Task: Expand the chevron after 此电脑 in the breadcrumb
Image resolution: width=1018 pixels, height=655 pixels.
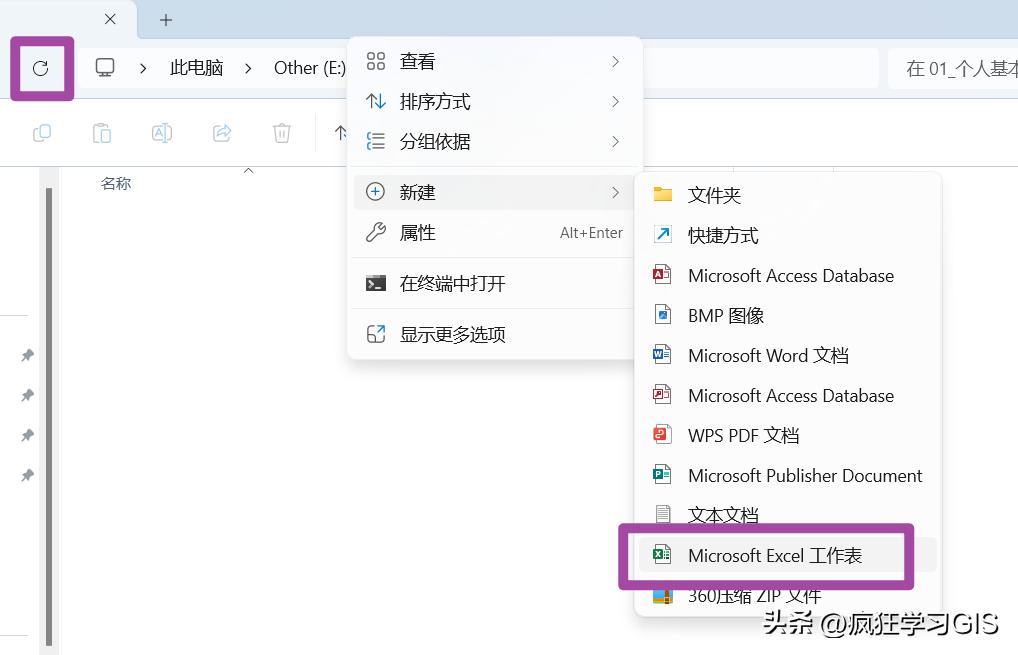Action: (x=248, y=68)
